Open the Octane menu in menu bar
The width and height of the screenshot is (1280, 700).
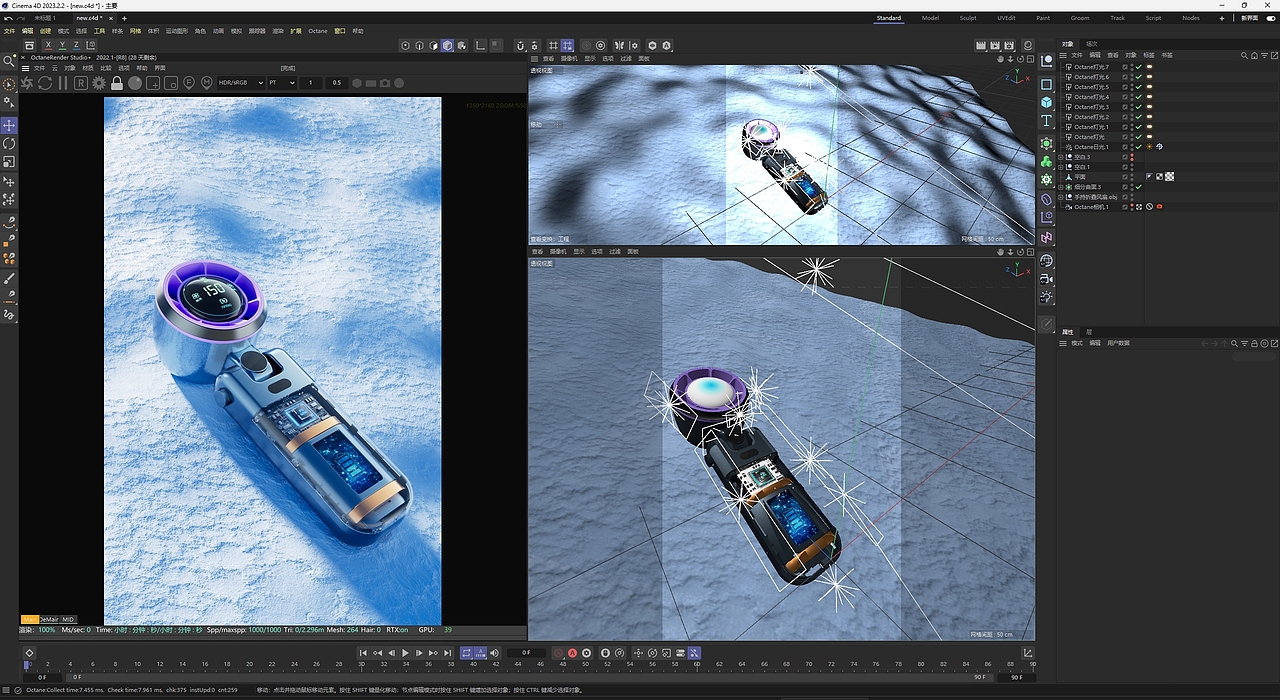317,31
